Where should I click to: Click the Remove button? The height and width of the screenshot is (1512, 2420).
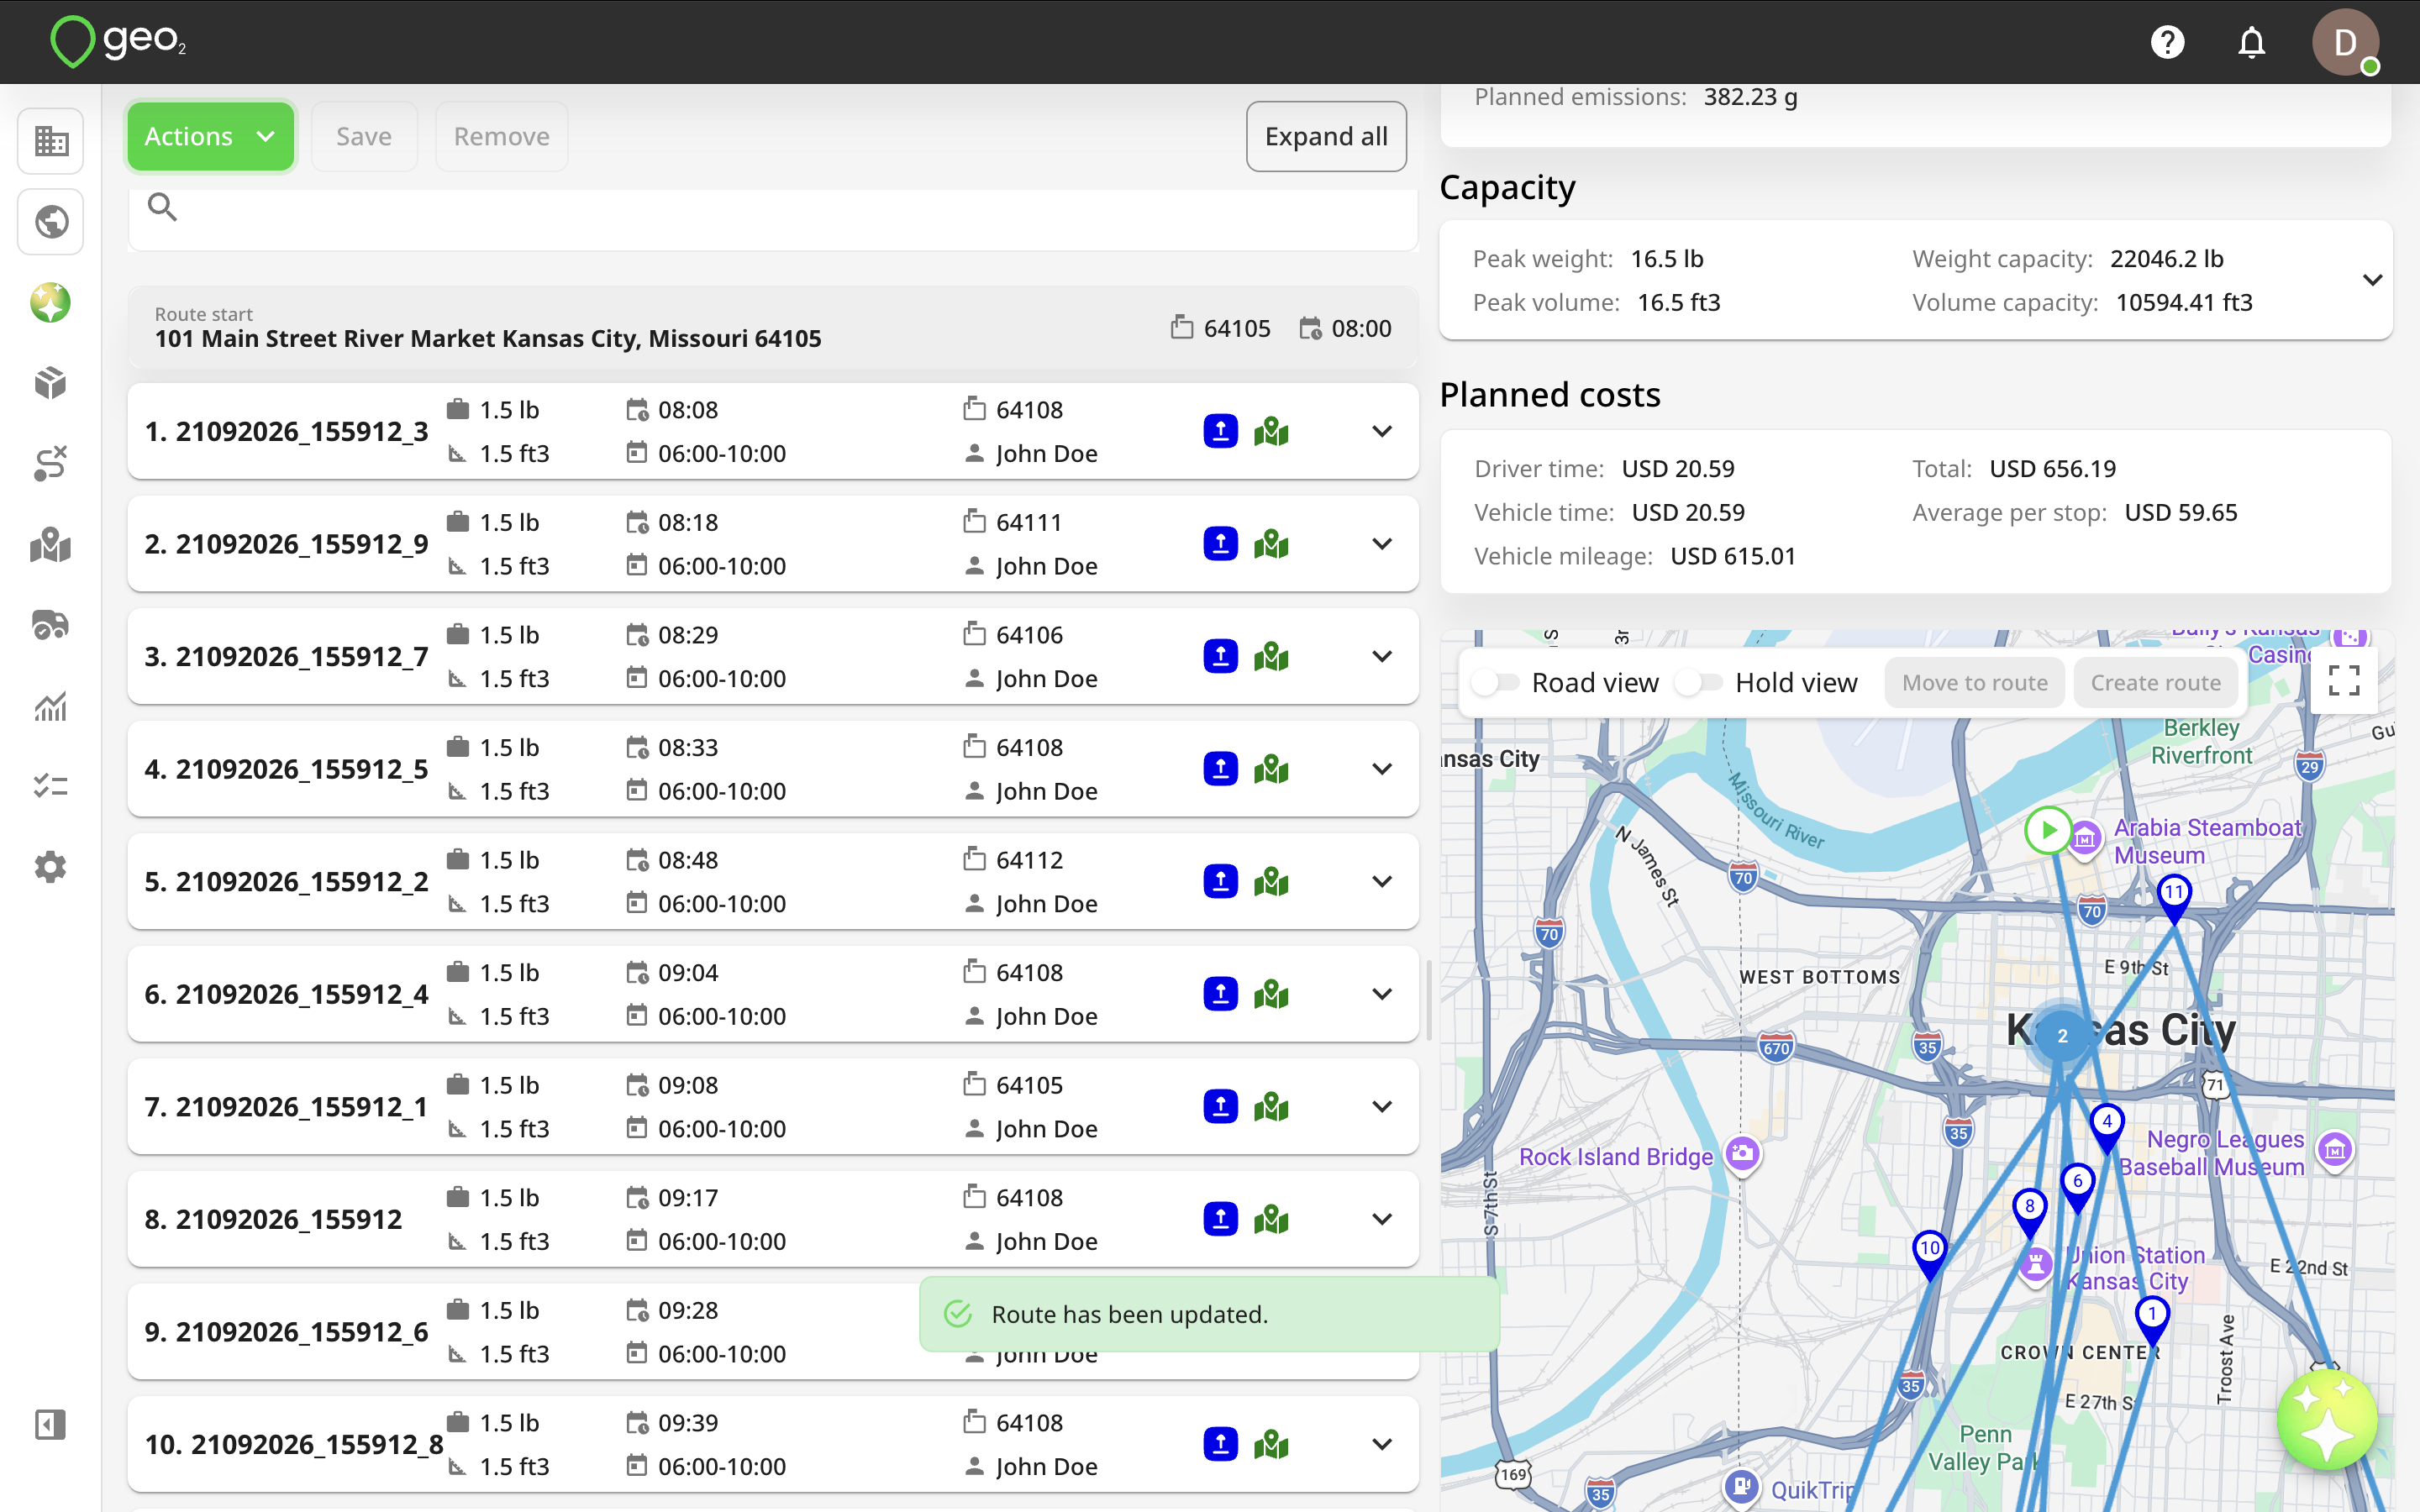pos(502,136)
